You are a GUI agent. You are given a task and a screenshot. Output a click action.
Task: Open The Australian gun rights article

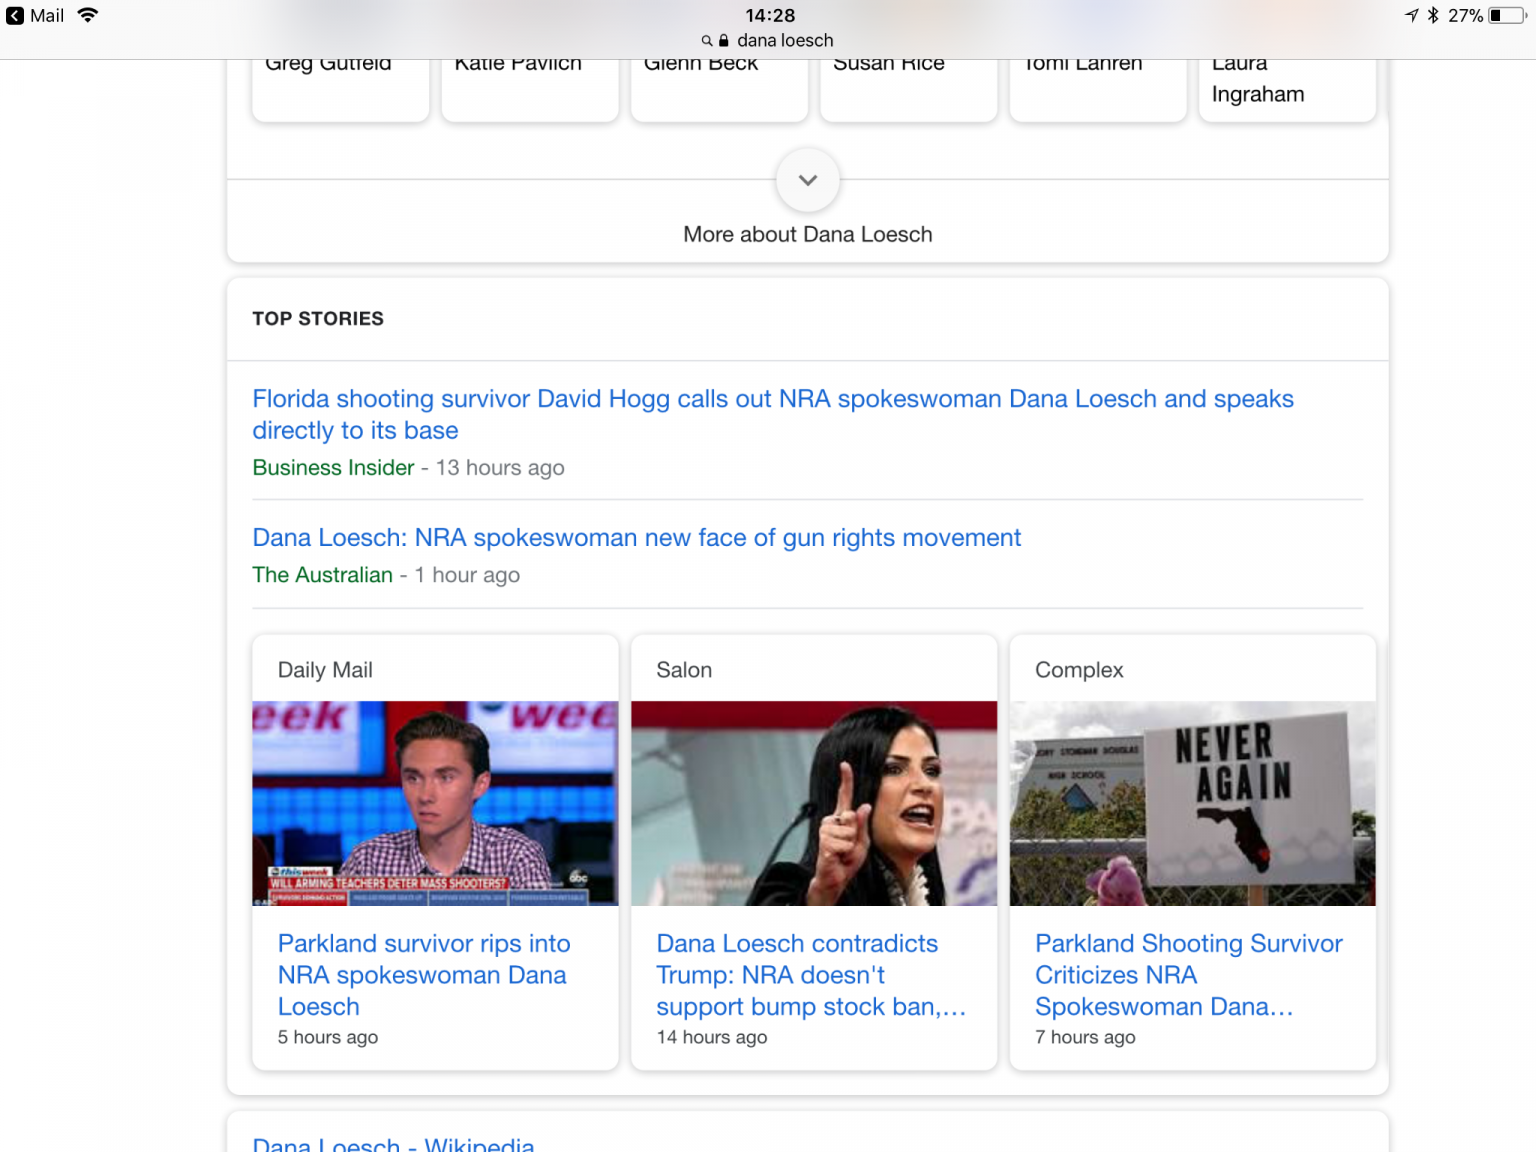coord(636,538)
